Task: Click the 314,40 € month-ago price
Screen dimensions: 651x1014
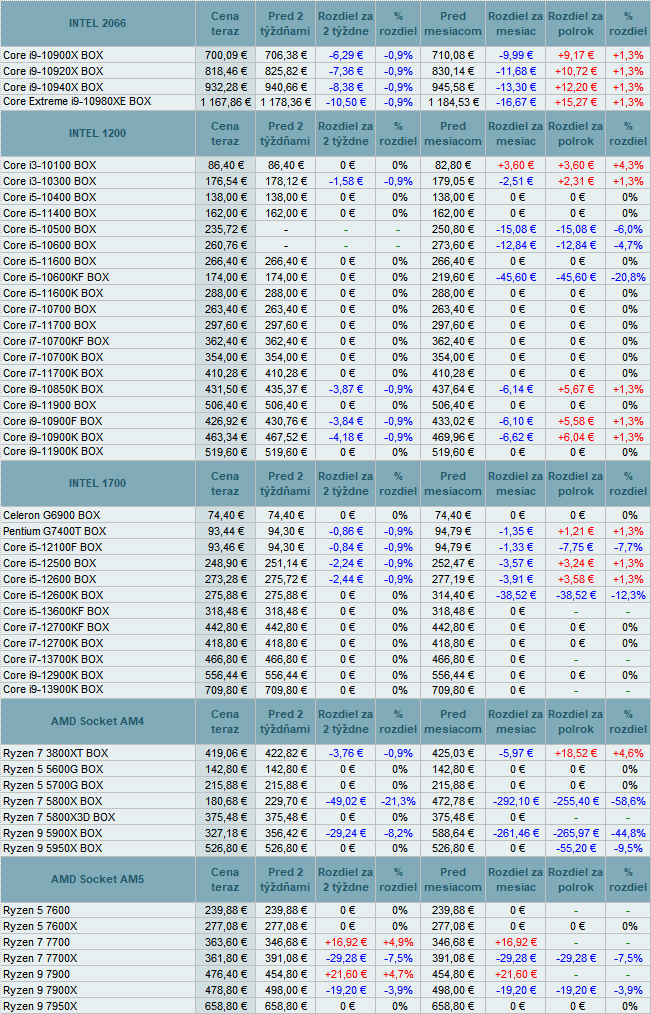Action: pos(453,596)
